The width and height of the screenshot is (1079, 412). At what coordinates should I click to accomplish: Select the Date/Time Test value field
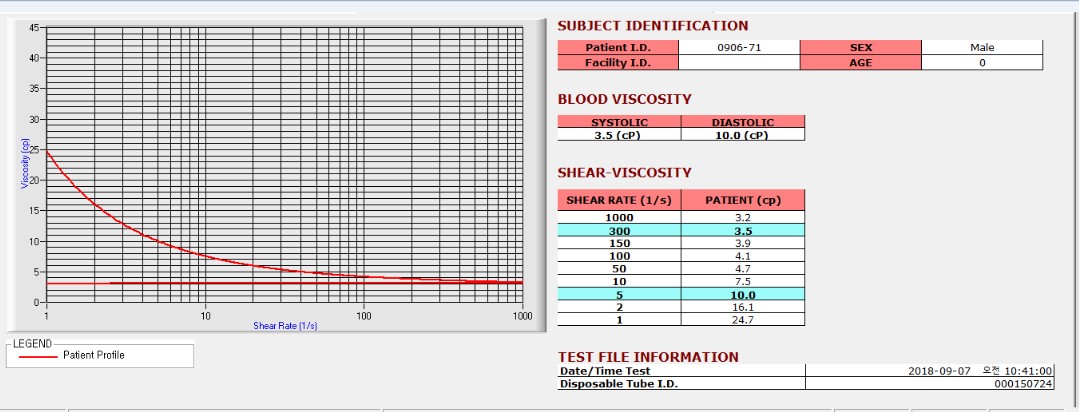(928, 370)
